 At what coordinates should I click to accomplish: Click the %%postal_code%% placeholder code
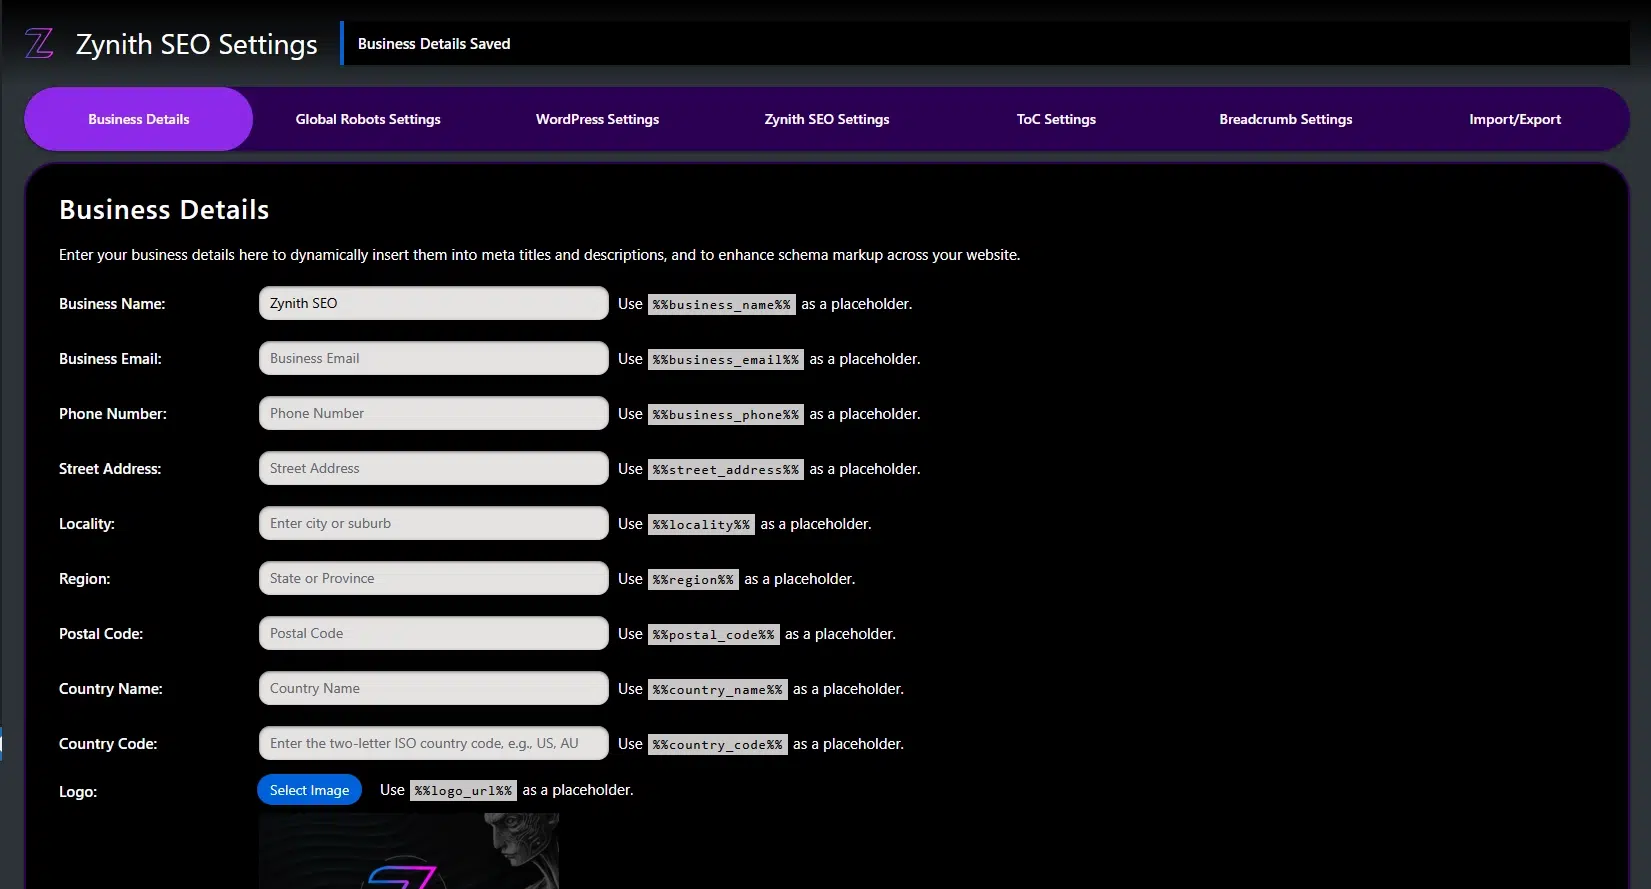(714, 634)
